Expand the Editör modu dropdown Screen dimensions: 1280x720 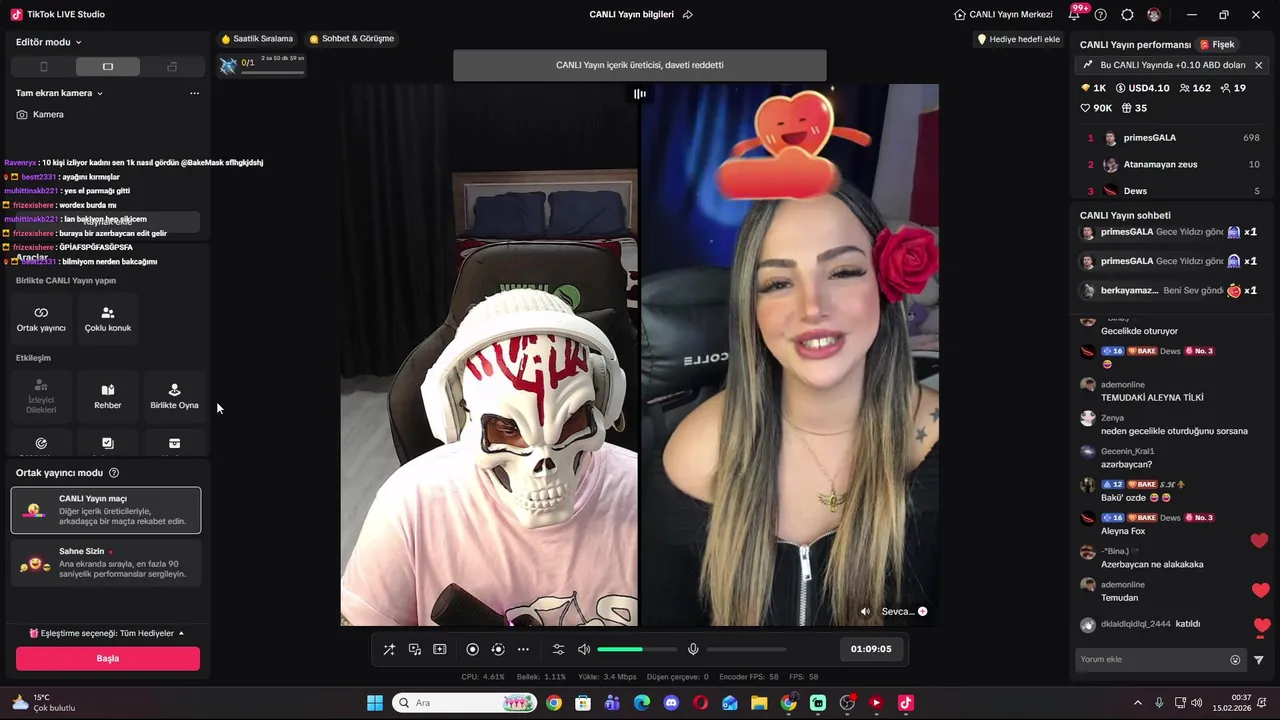click(49, 42)
